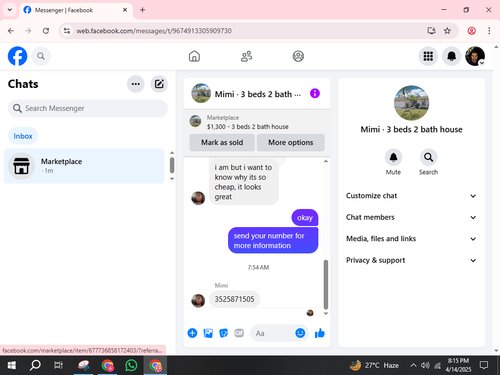This screenshot has width=500, height=375.
Task: Go to the Home feed icon
Action: point(194,56)
